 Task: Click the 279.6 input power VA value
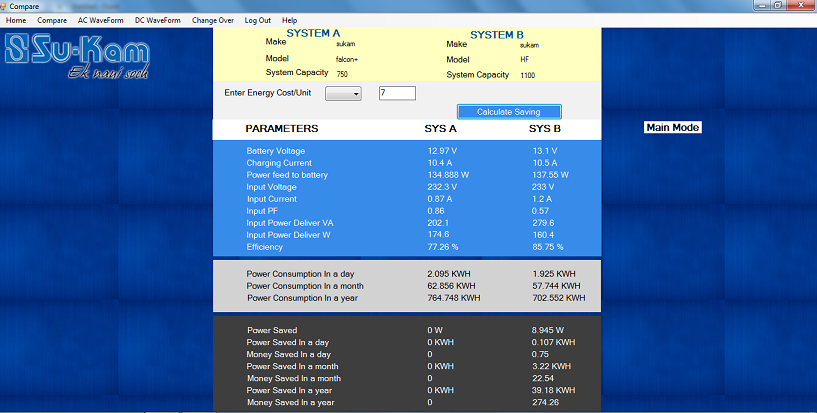[x=543, y=223]
